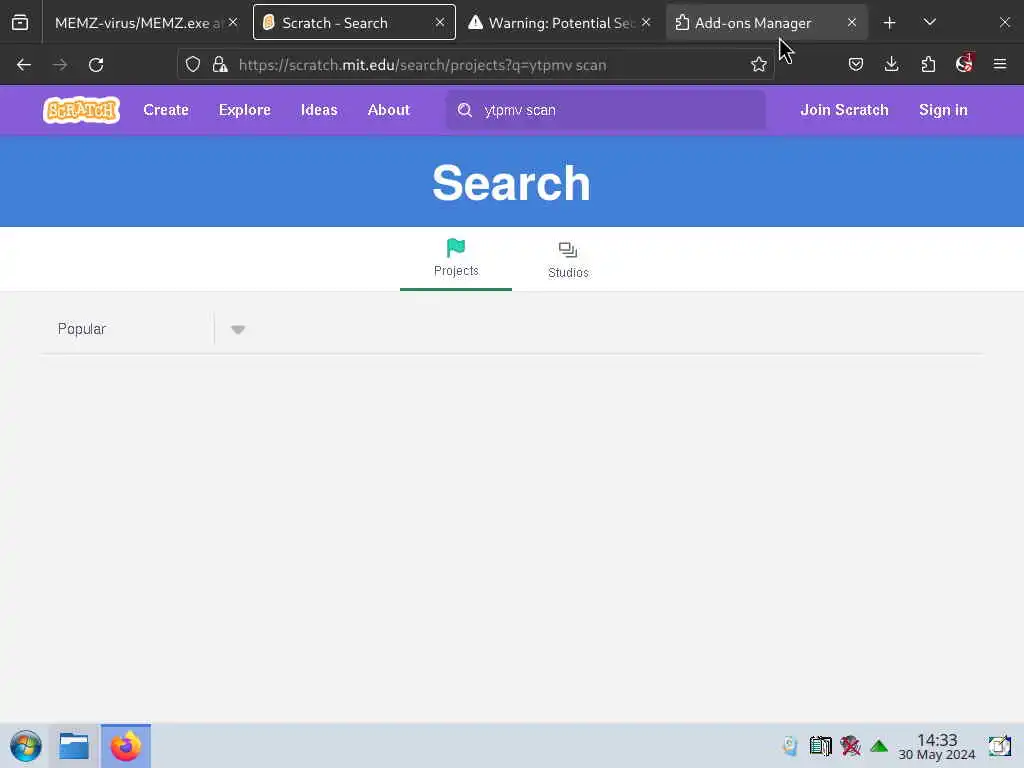The width and height of the screenshot is (1024, 768).
Task: Click the disconnected network tray icon
Action: click(850, 746)
